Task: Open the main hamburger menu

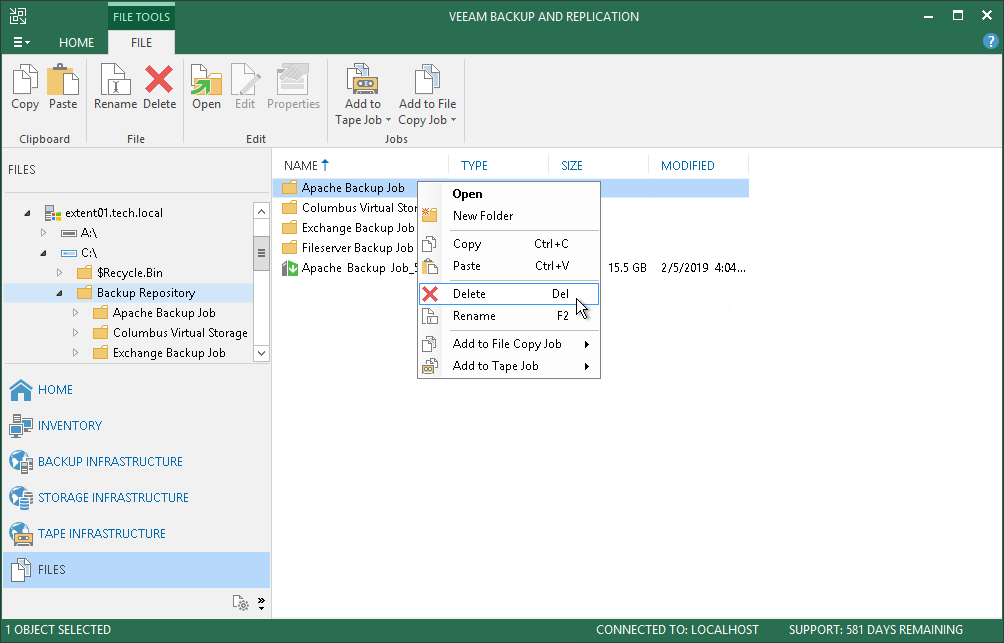Action: tap(20, 42)
